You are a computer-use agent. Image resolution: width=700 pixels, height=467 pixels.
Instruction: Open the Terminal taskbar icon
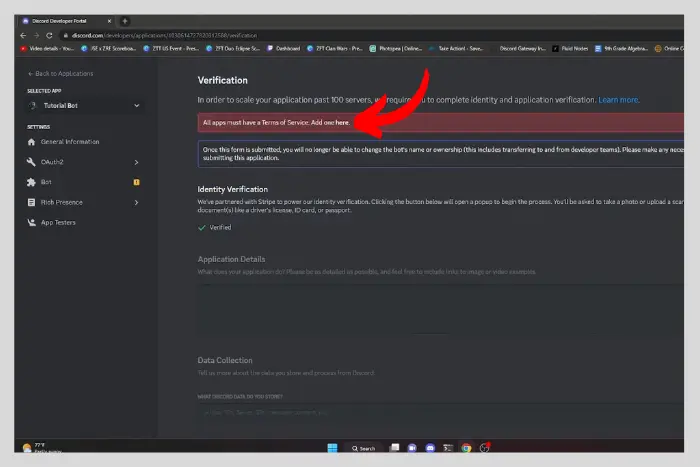(448, 447)
